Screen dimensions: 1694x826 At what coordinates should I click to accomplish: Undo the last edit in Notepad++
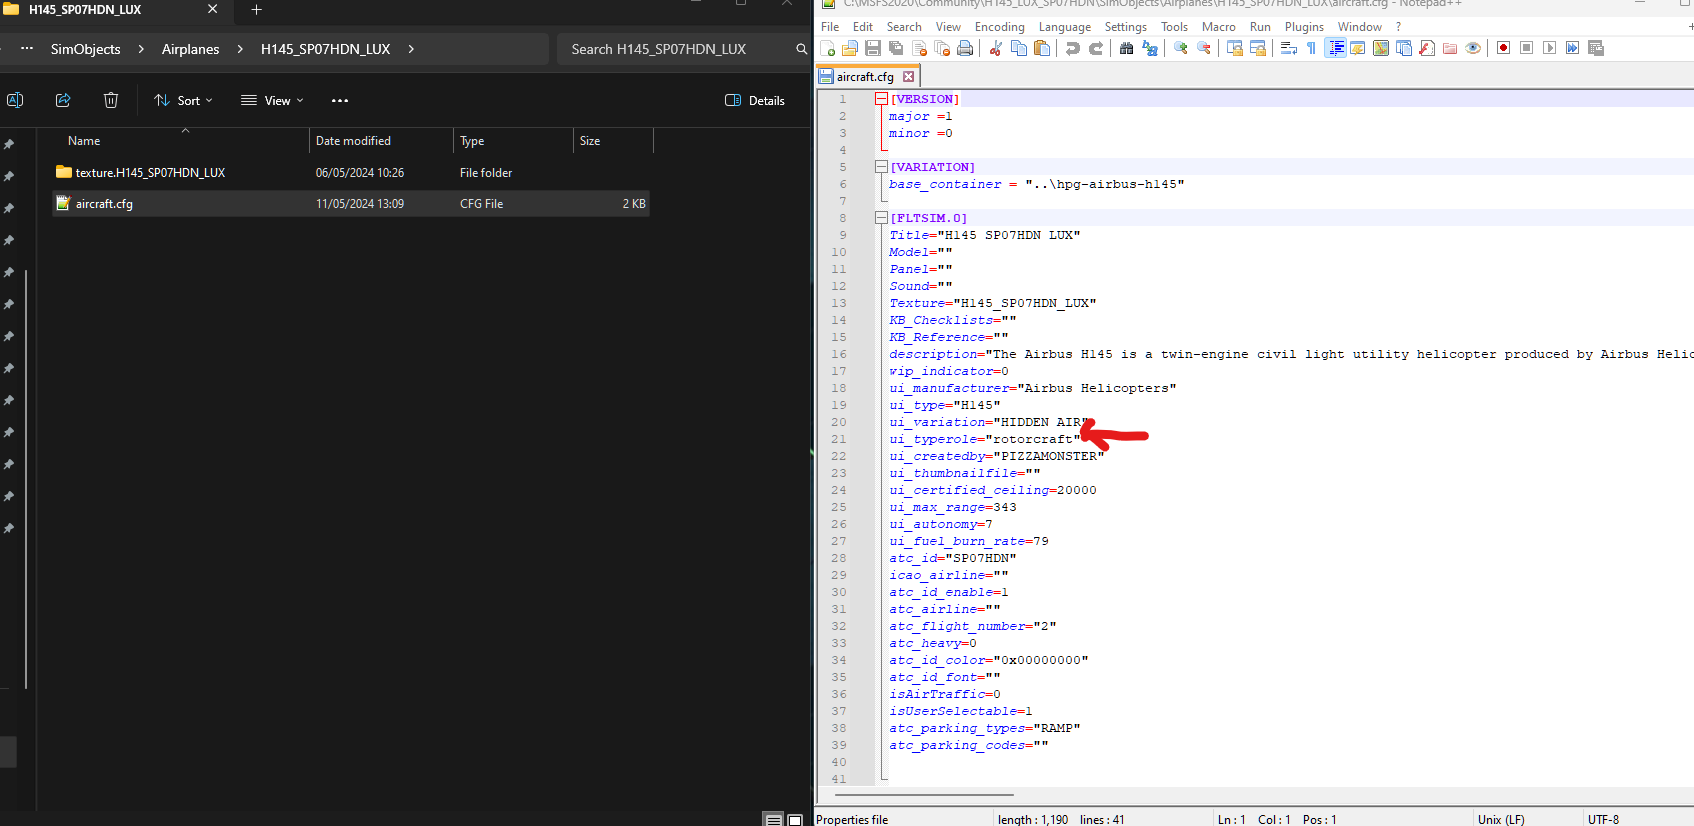pyautogui.click(x=1072, y=48)
